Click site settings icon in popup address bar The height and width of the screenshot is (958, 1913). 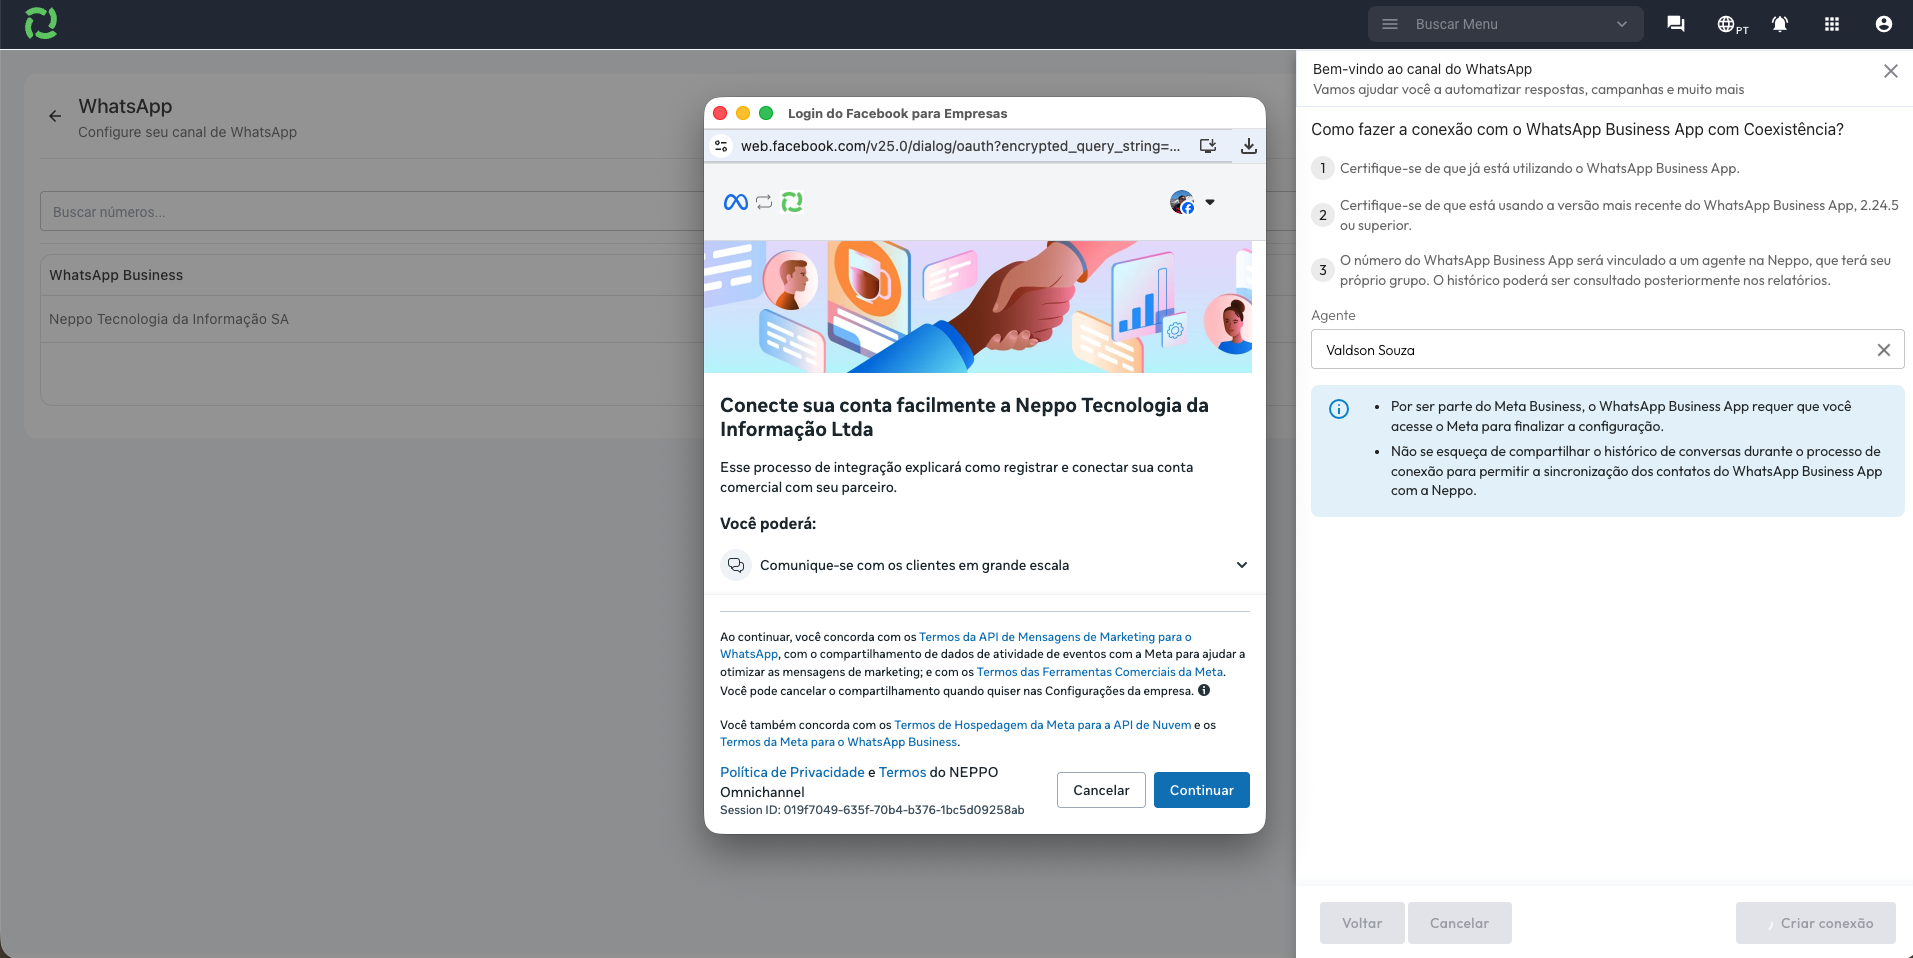(721, 146)
